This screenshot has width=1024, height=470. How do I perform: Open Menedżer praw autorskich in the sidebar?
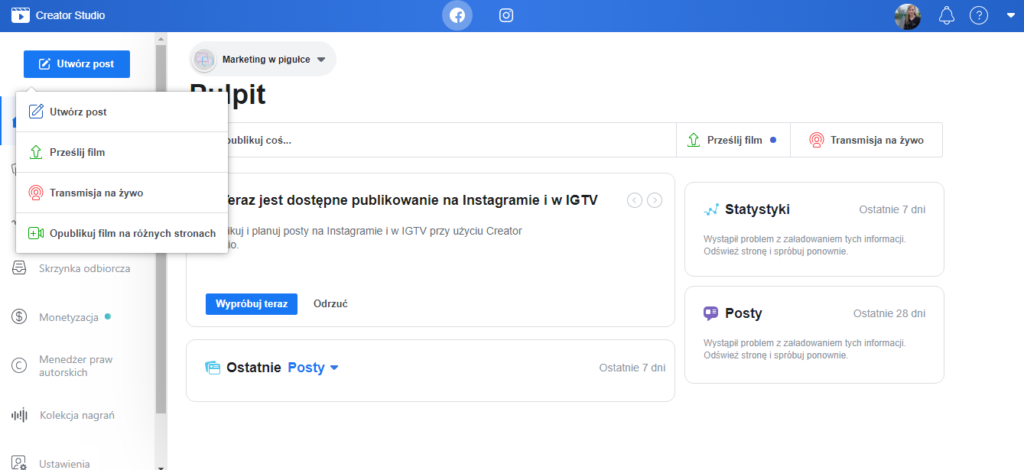click(77, 366)
